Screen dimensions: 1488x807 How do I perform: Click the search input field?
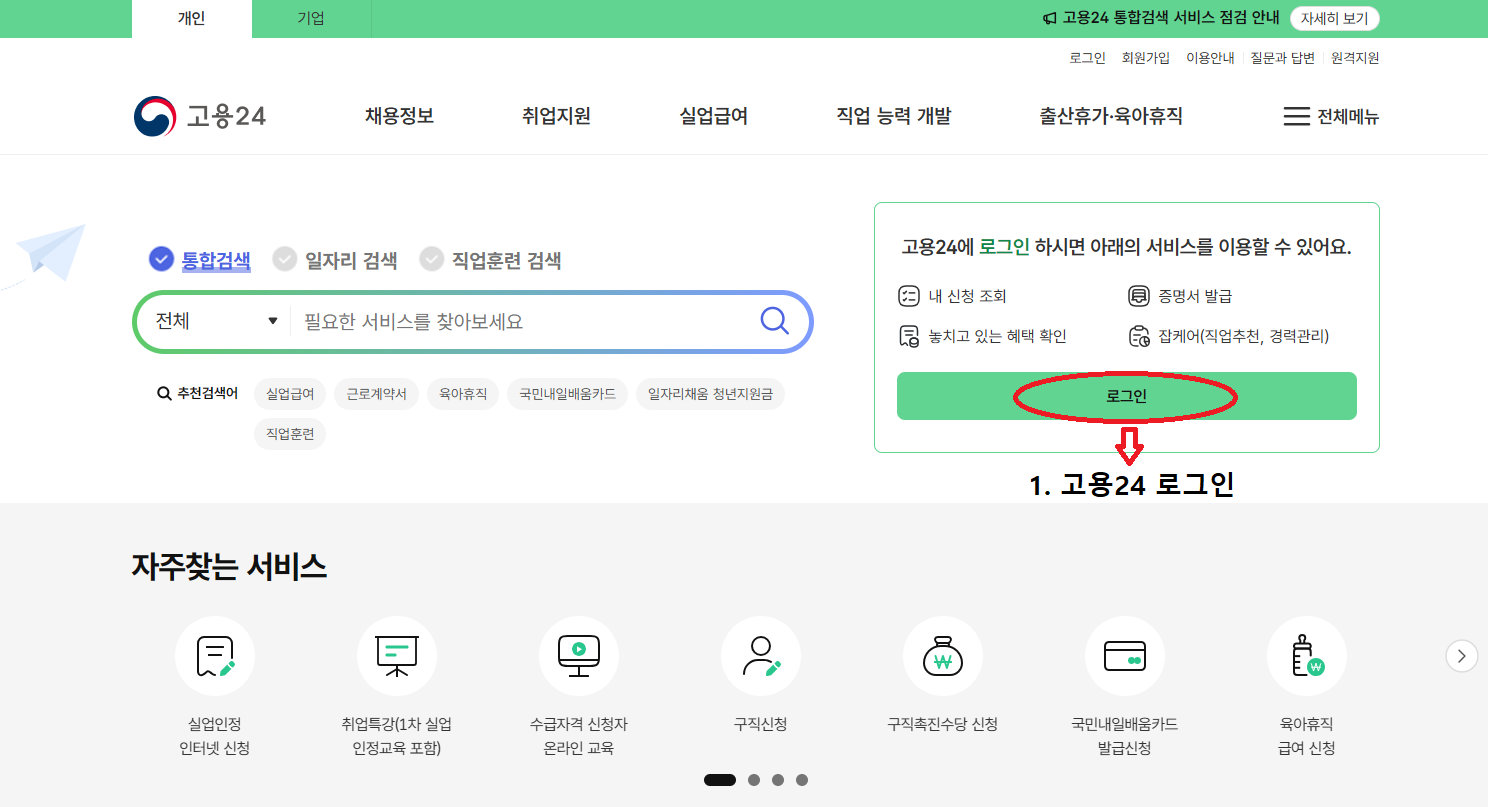tap(520, 321)
